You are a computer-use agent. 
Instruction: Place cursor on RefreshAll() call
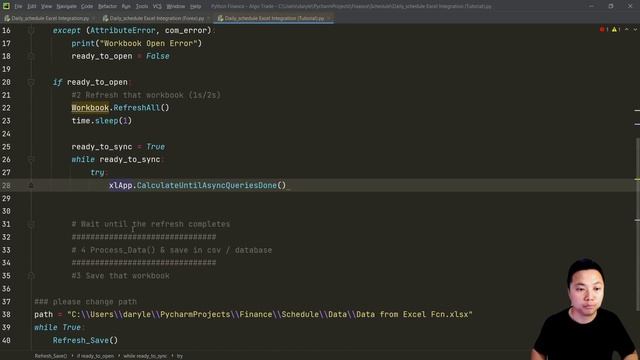(141, 108)
